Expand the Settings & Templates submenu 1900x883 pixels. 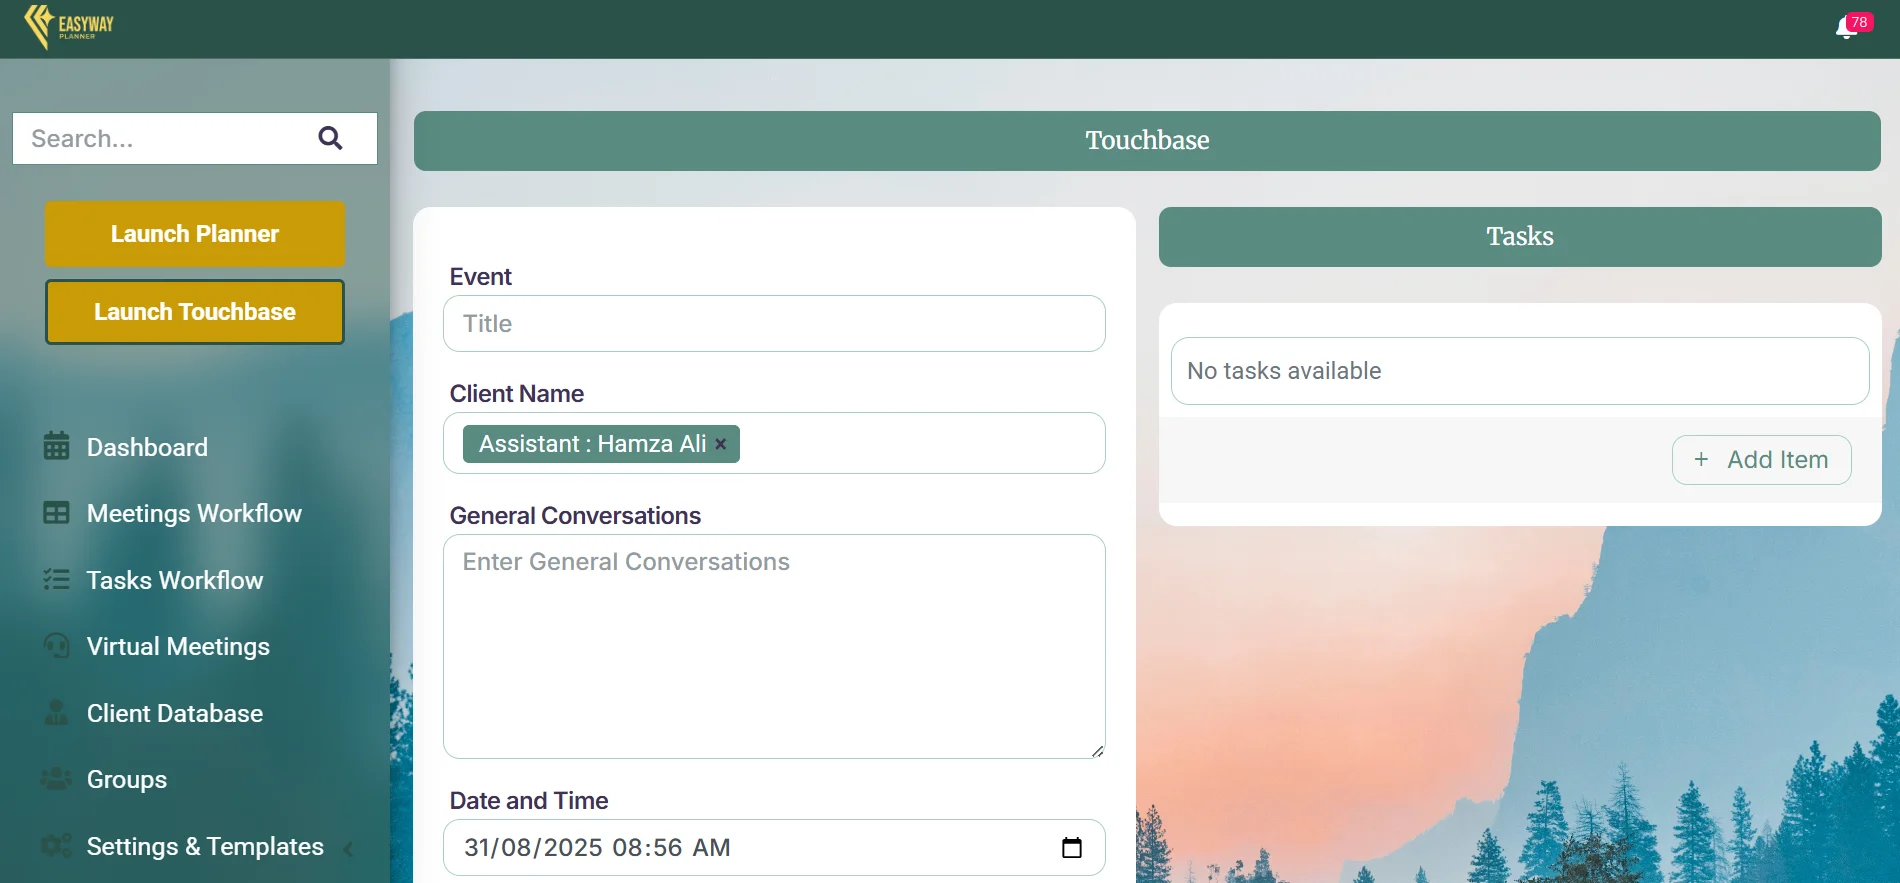(348, 849)
